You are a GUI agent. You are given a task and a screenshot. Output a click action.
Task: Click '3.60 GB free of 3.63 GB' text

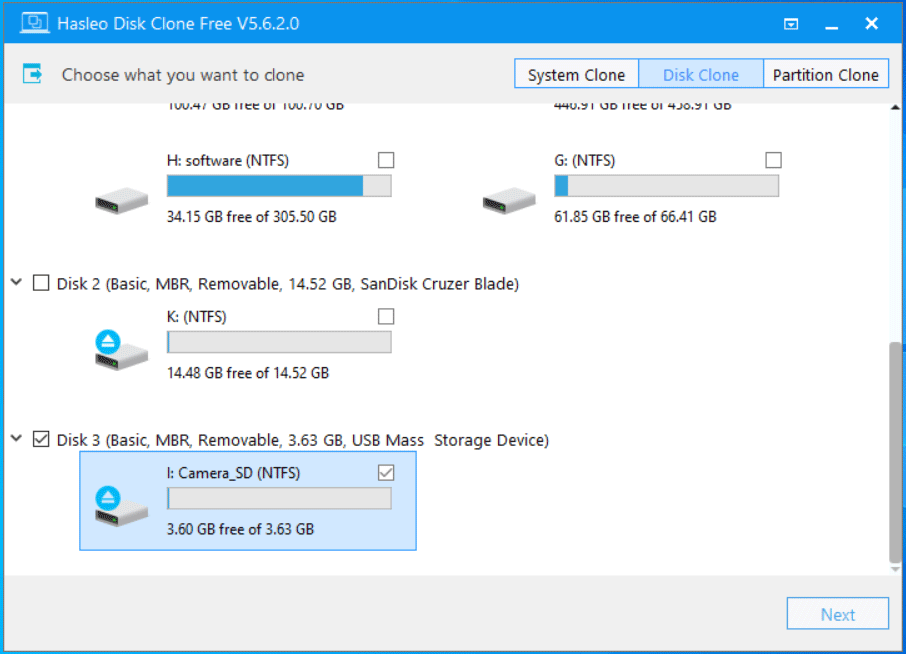[240, 529]
